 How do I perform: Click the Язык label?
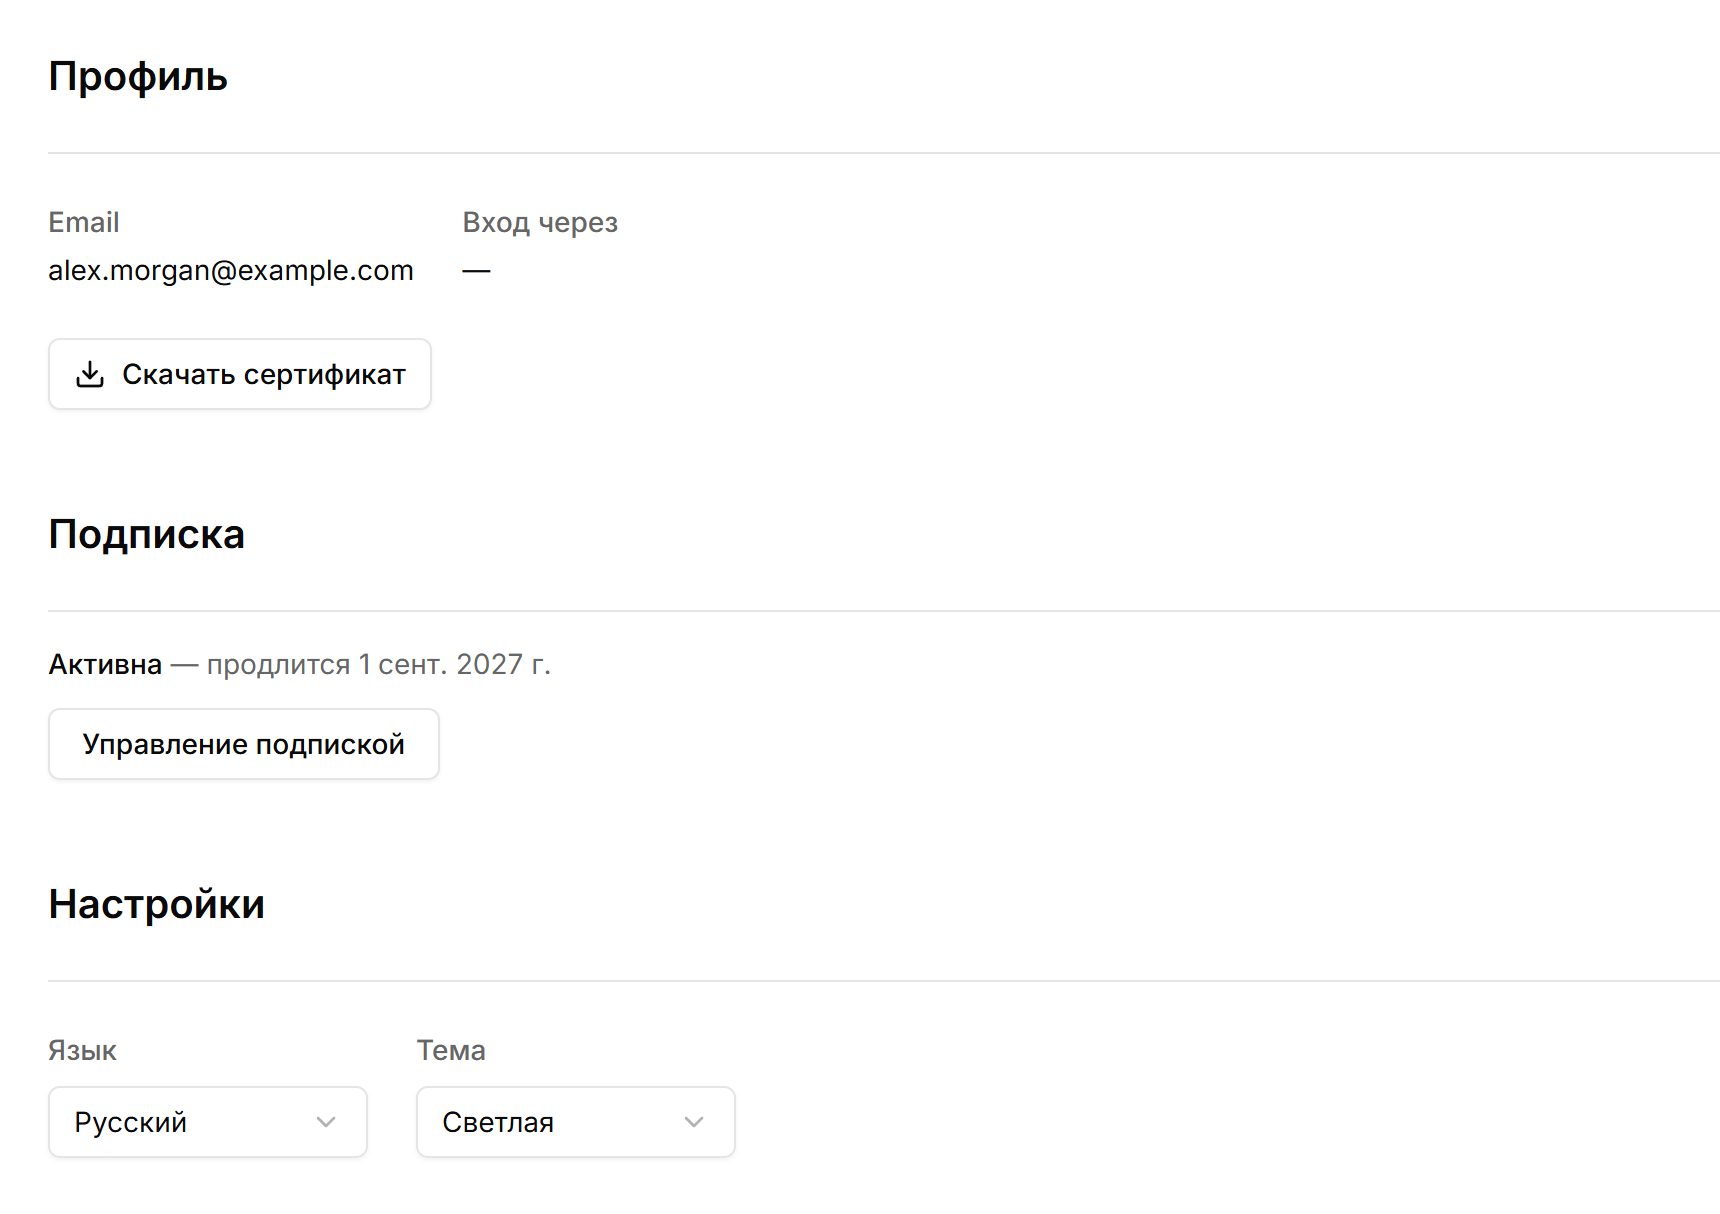[x=82, y=1050]
